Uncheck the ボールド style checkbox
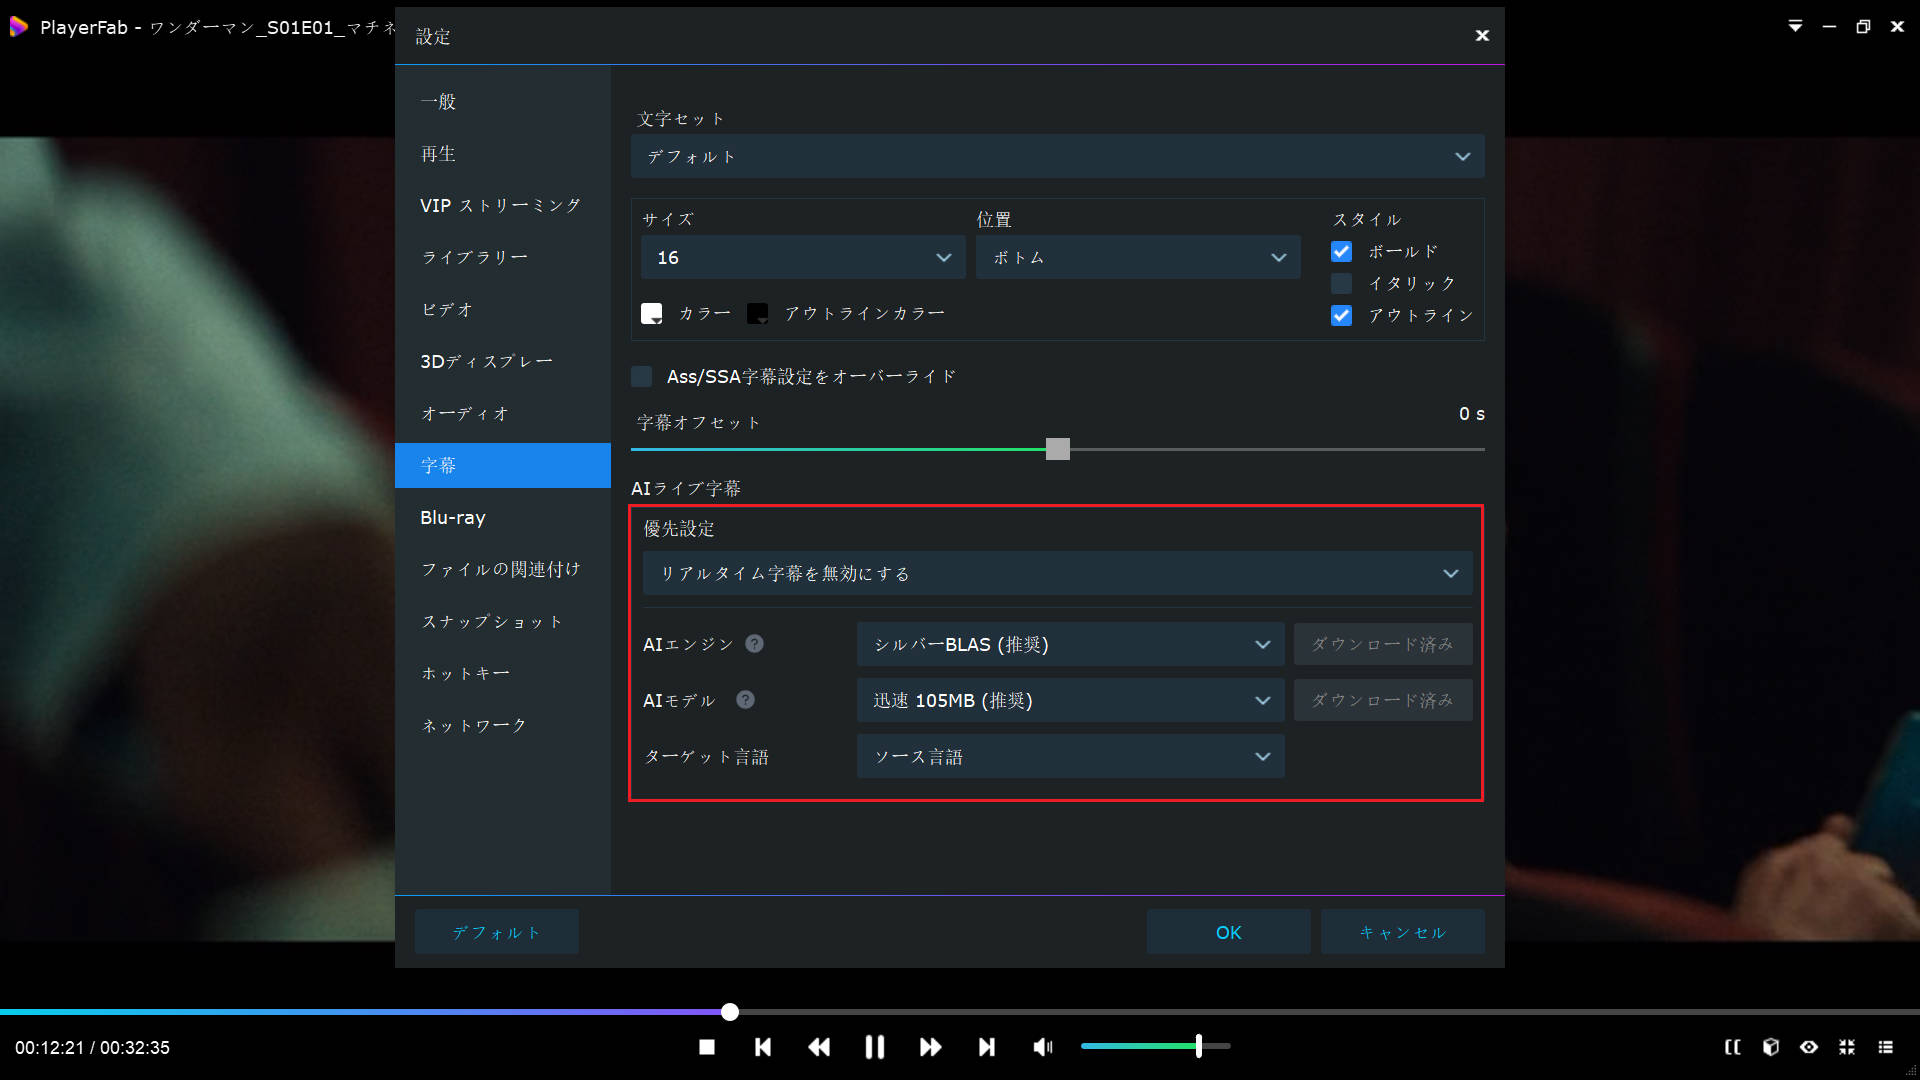 coord(1341,252)
